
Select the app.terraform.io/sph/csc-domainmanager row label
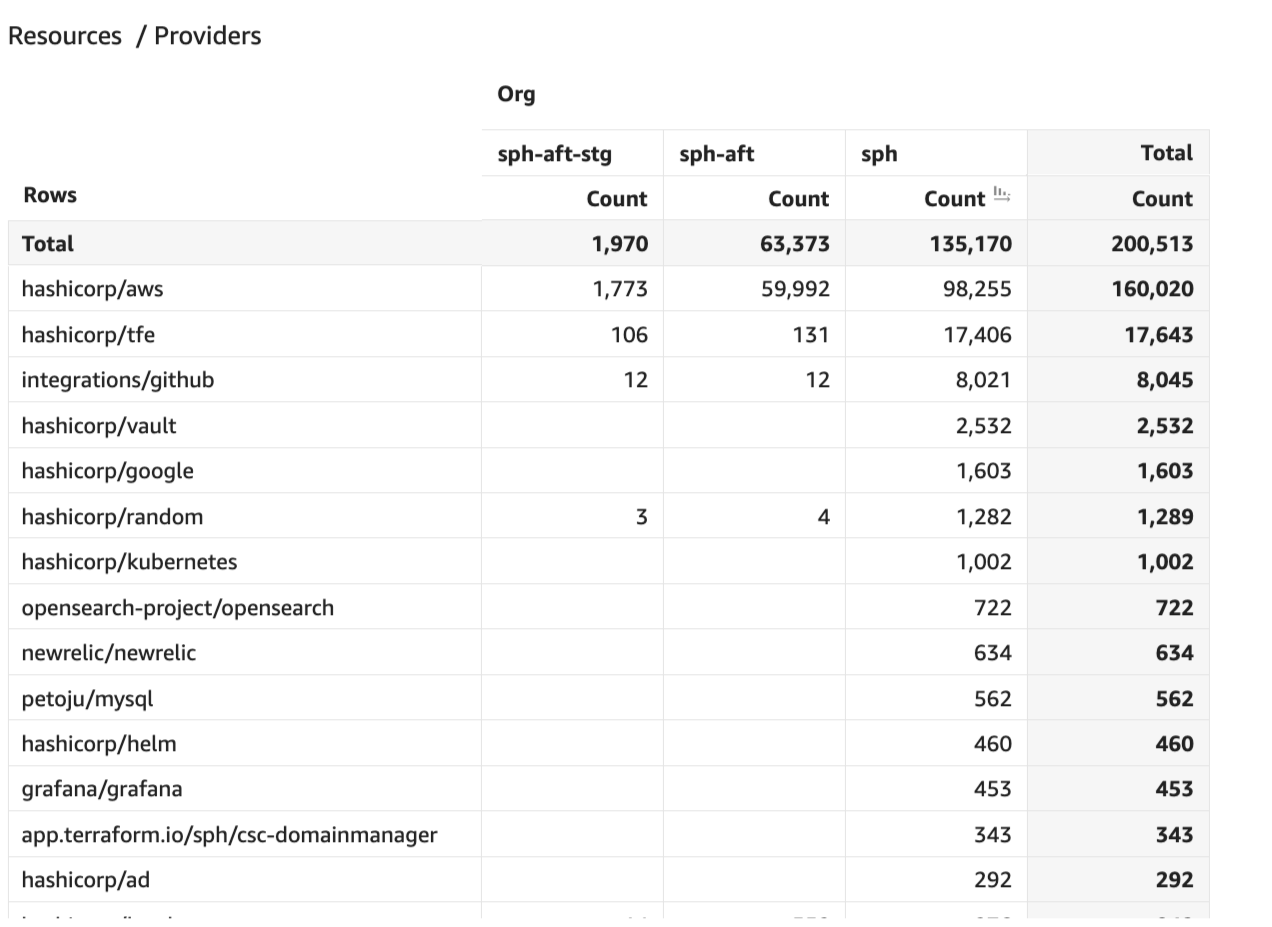coord(230,835)
